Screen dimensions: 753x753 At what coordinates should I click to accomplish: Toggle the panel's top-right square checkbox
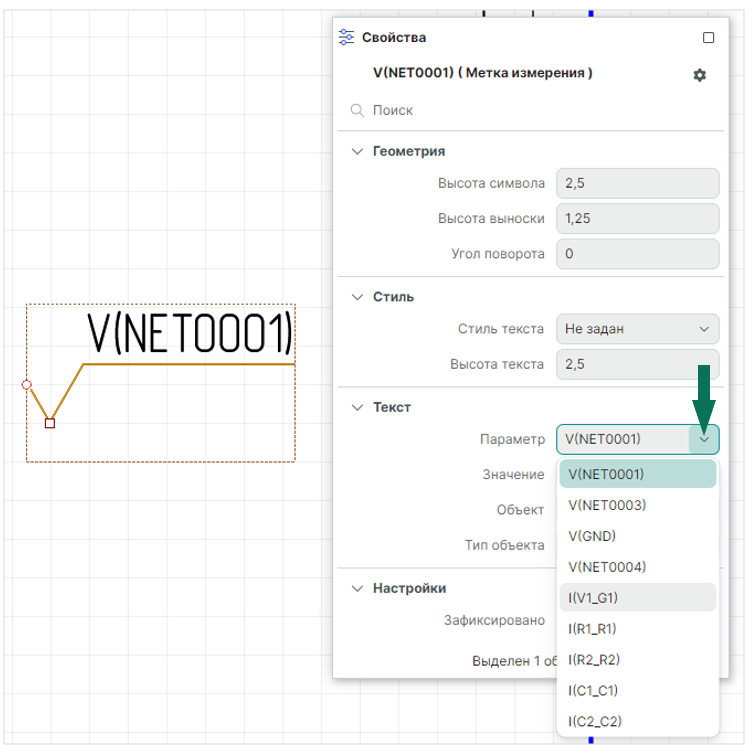[x=709, y=38]
